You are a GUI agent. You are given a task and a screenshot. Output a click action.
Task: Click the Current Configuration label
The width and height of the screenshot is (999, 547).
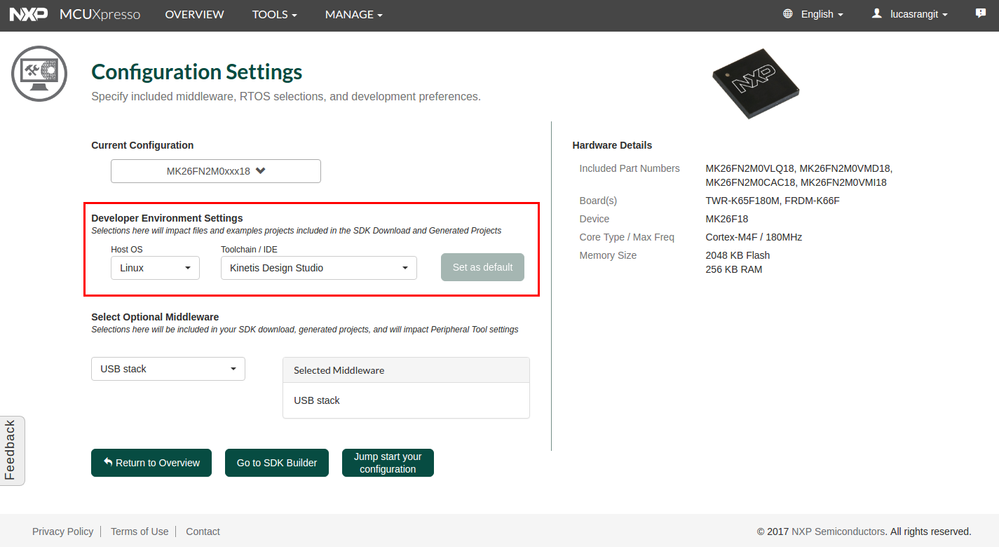pyautogui.click(x=142, y=145)
